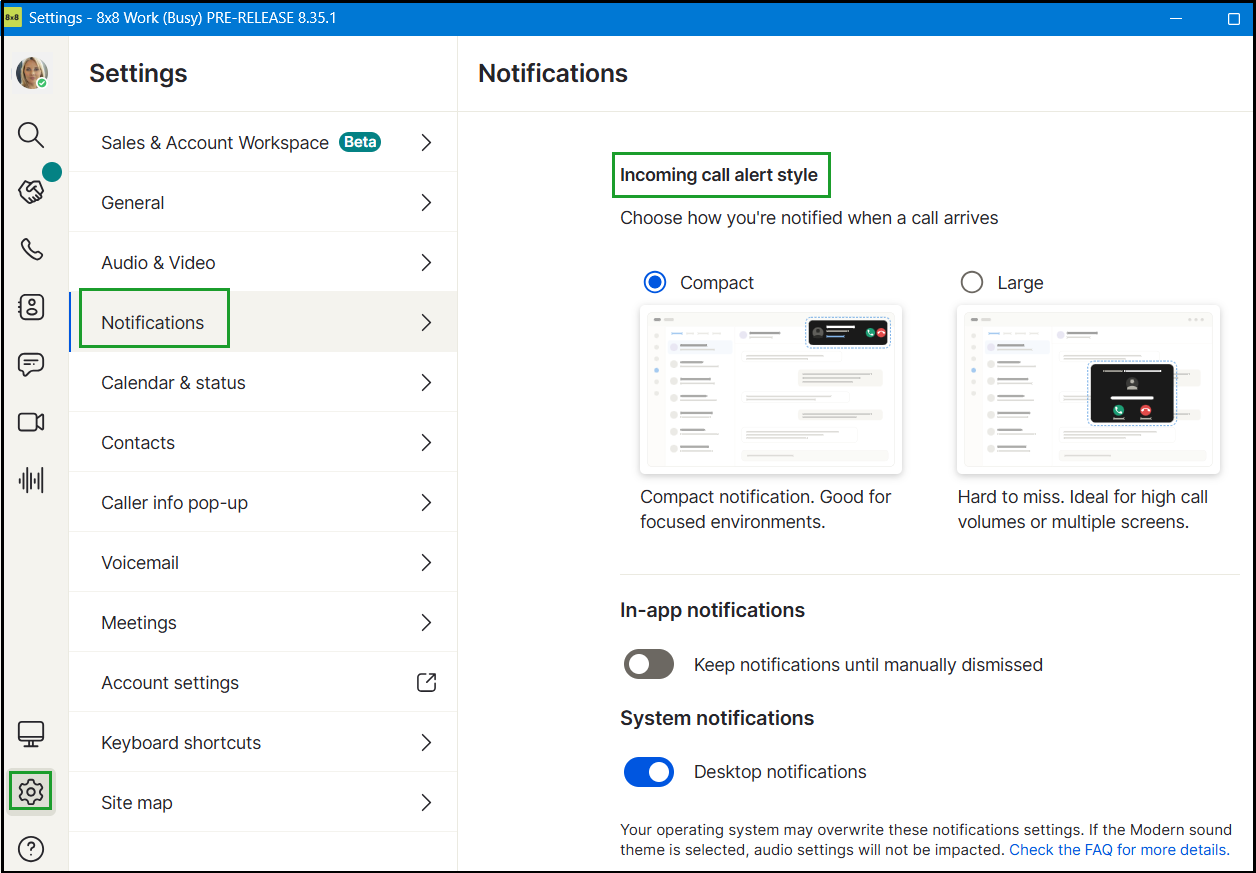Open Calendar & status settings

(263, 382)
